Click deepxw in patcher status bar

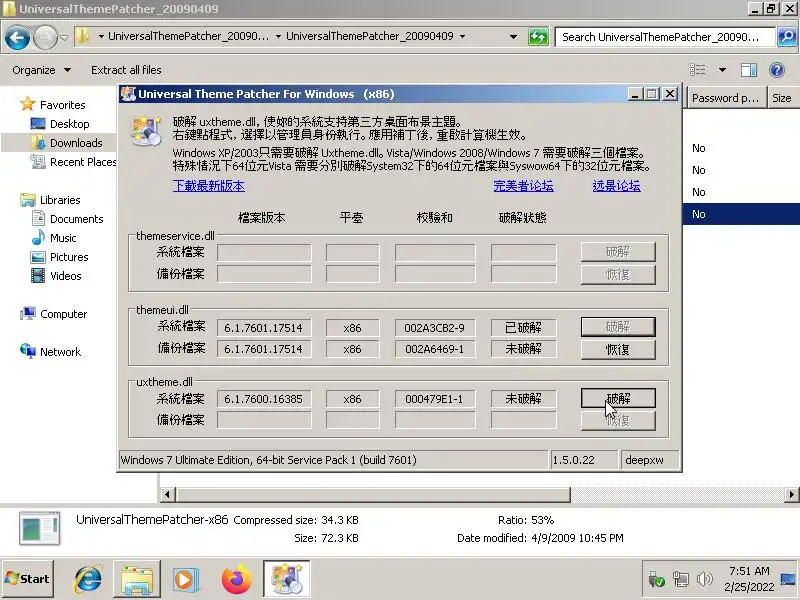pyautogui.click(x=649, y=460)
